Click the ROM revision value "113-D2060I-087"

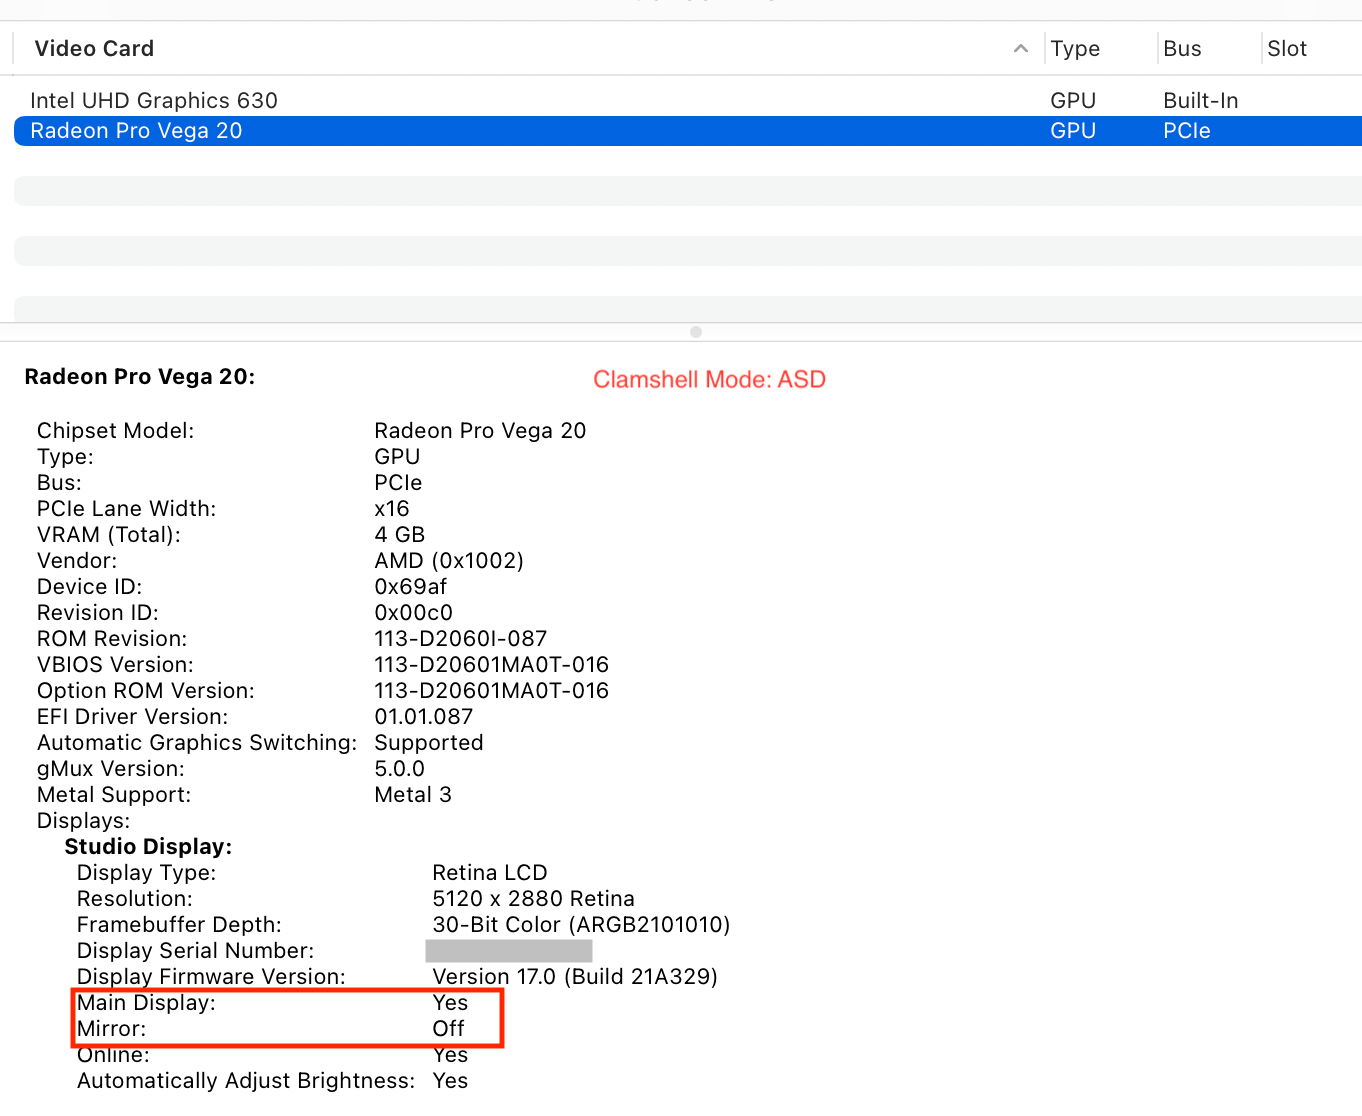coord(461,639)
